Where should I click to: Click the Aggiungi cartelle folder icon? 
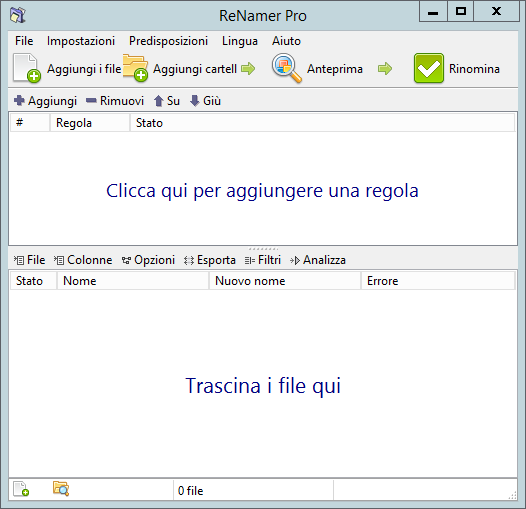tap(136, 68)
